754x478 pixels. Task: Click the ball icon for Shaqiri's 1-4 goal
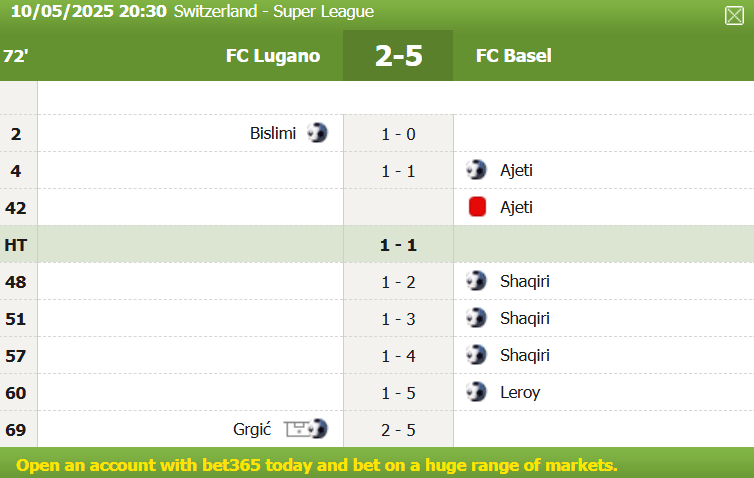pos(476,355)
